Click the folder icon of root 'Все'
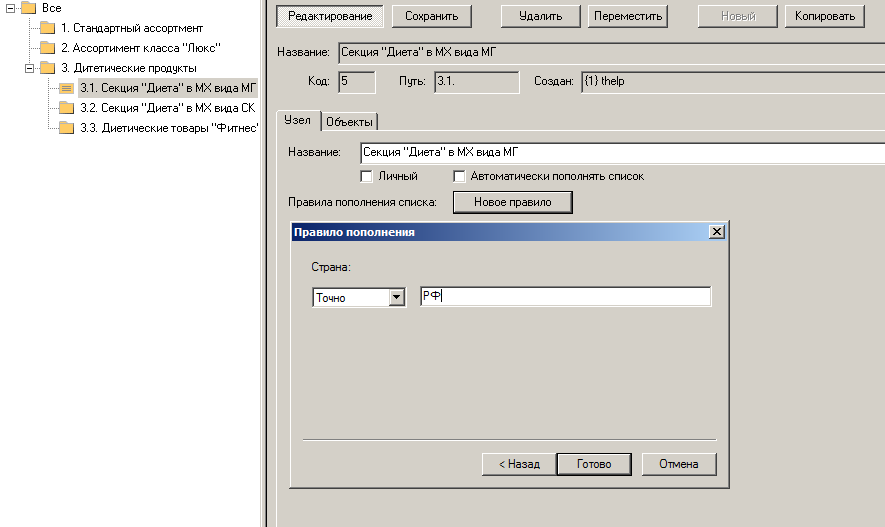The width and height of the screenshot is (885, 527). pyautogui.click(x=28, y=8)
